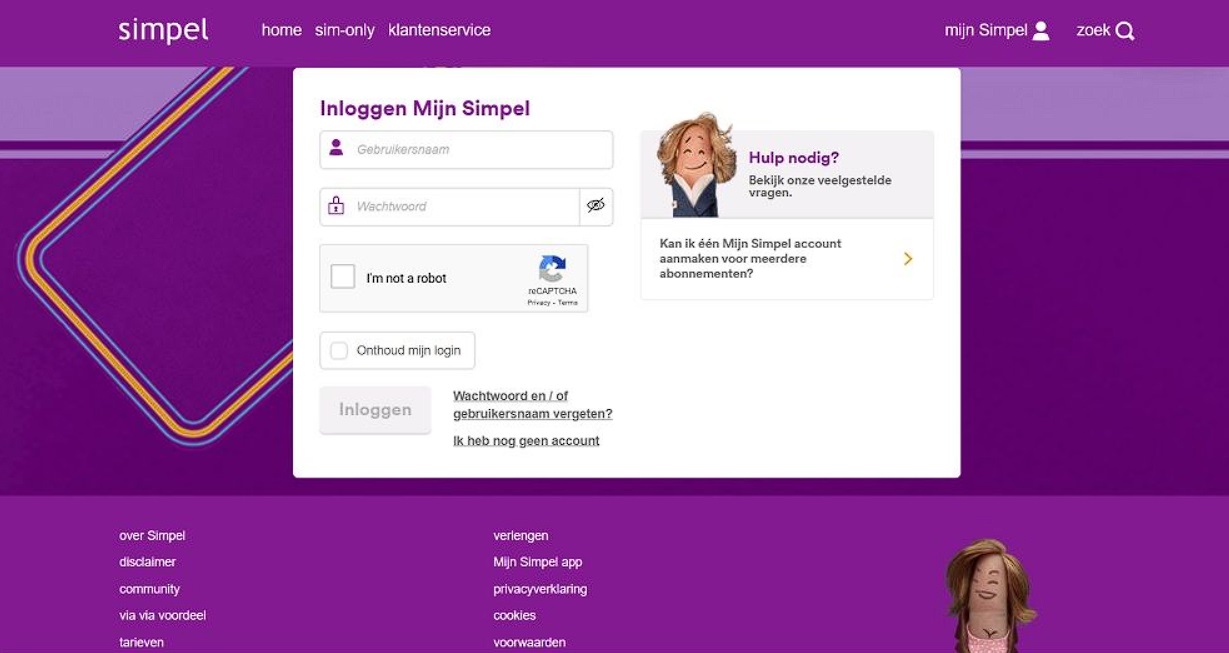This screenshot has width=1229, height=653.
Task: Open footer link verlengen
Action: click(520, 536)
